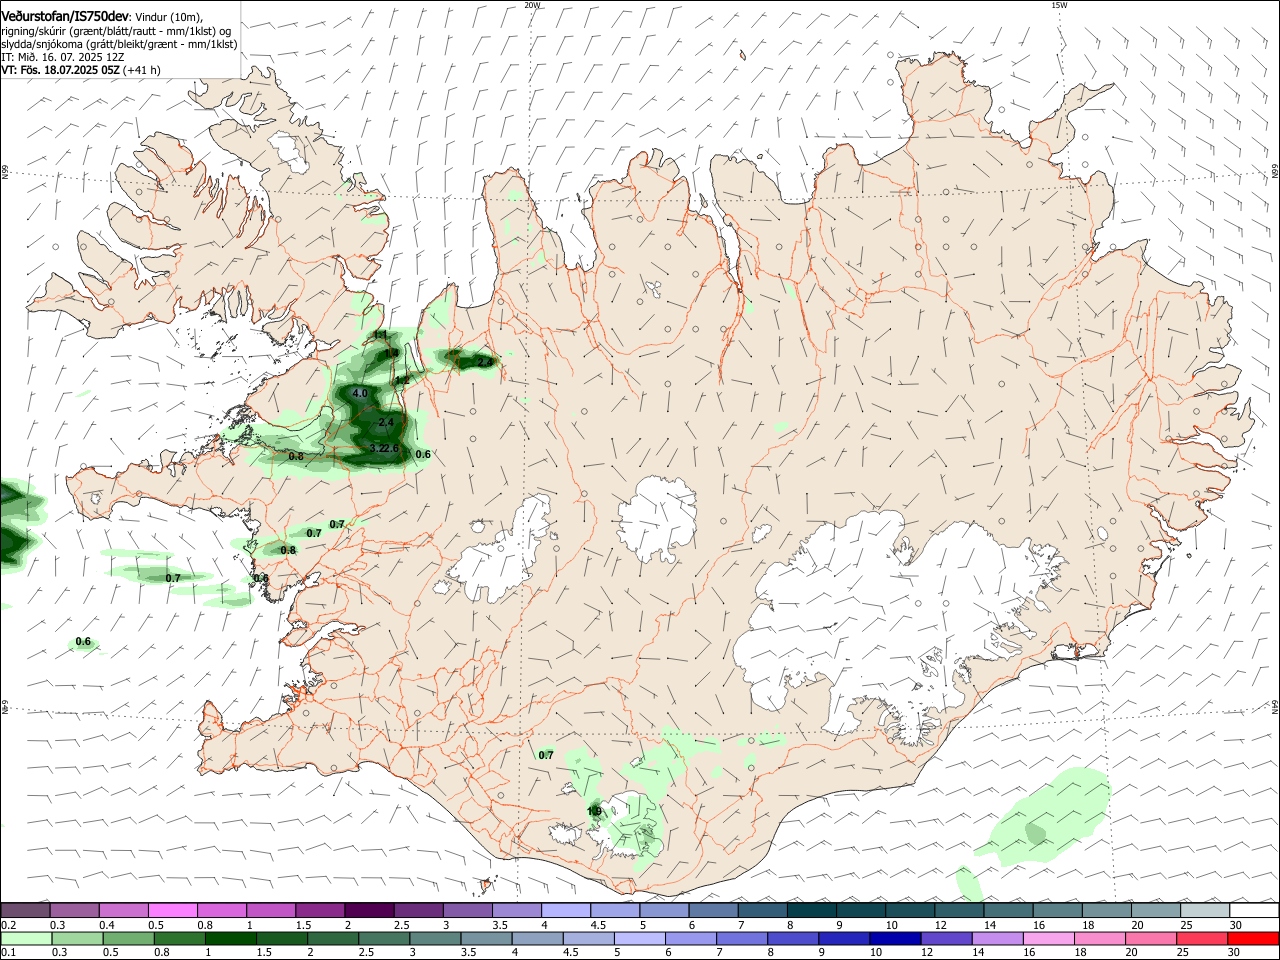Viewport: 1280px width, 960px height.
Task: Click the 20W longitude label
Action: click(532, 5)
